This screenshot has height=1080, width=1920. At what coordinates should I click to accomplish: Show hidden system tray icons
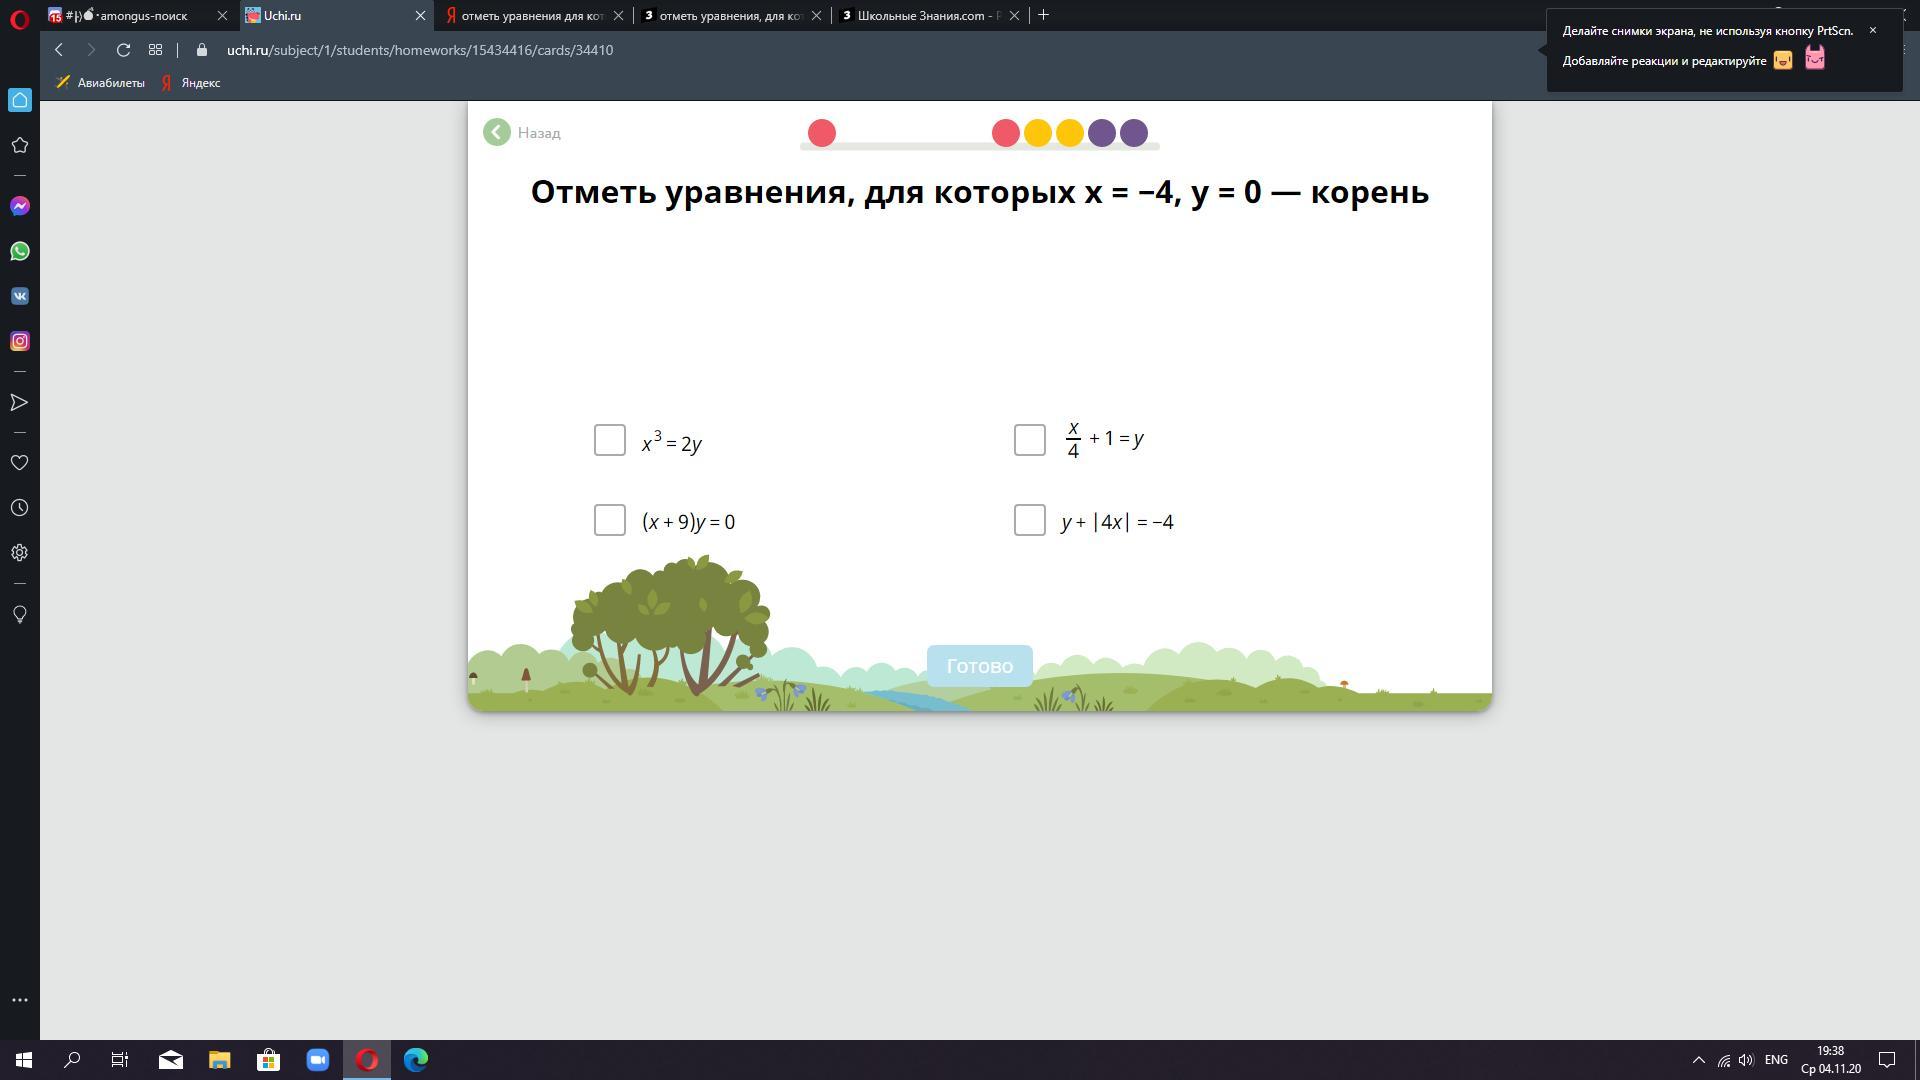point(1698,1060)
